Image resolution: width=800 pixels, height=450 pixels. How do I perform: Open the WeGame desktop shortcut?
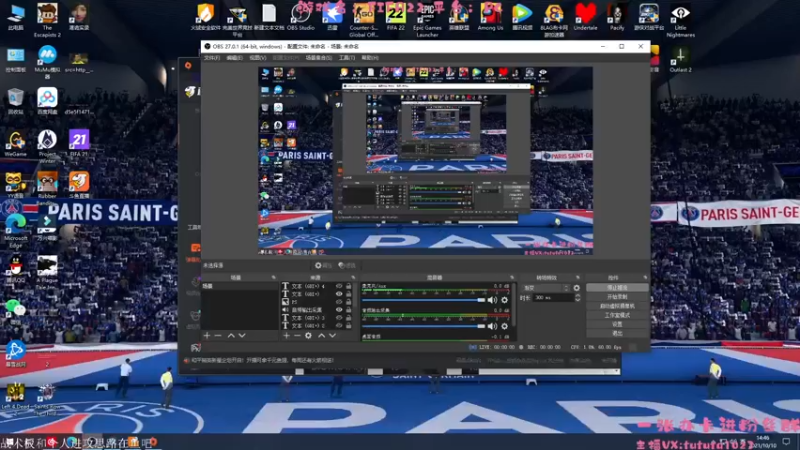coord(16,143)
